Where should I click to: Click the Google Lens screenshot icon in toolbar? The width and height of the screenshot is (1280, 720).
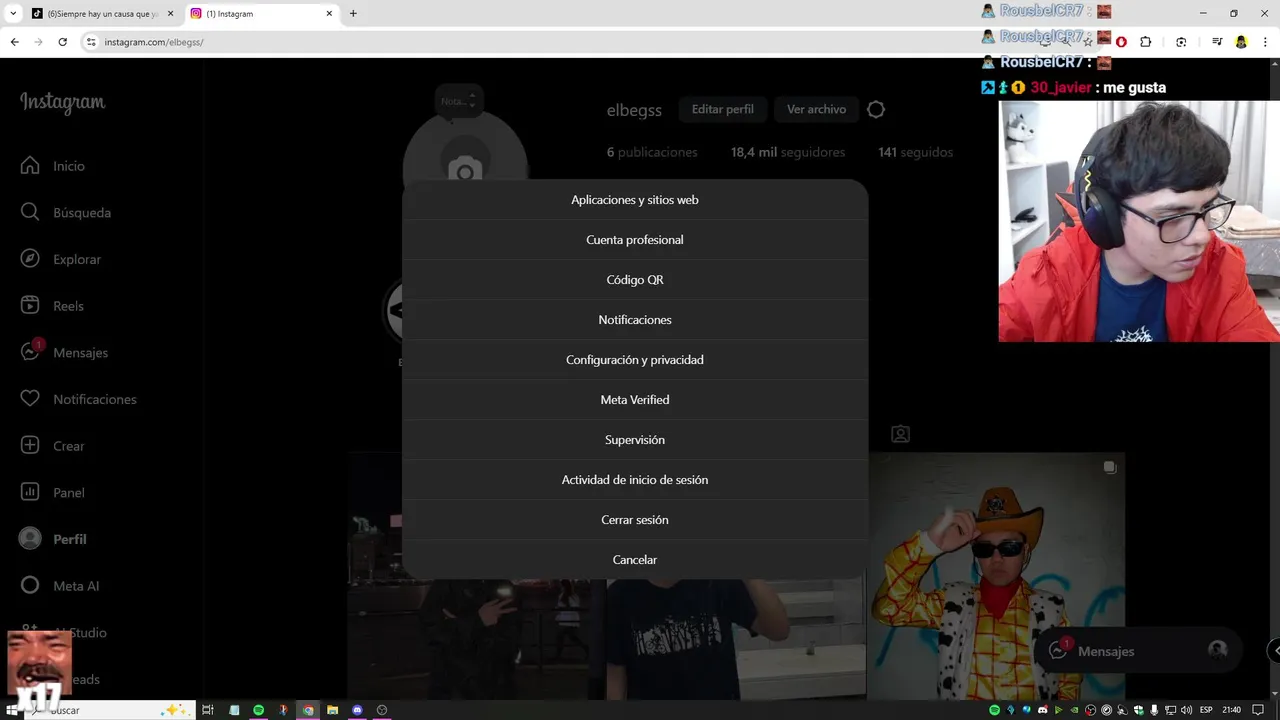(1181, 42)
